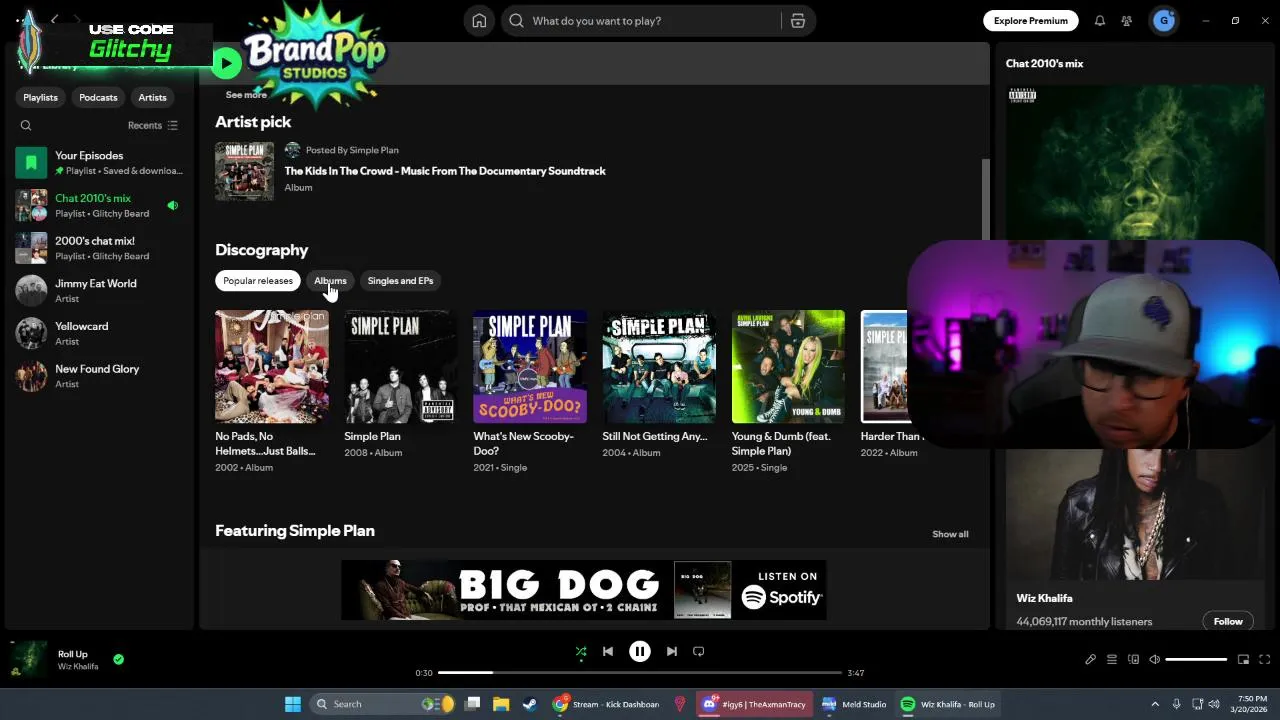Image resolution: width=1280 pixels, height=720 pixels.
Task: Pause the current song
Action: pyautogui.click(x=640, y=651)
